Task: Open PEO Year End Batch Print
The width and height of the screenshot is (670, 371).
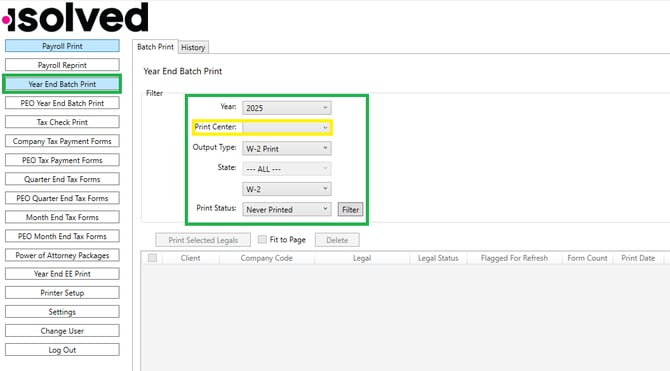Action: coord(62,103)
